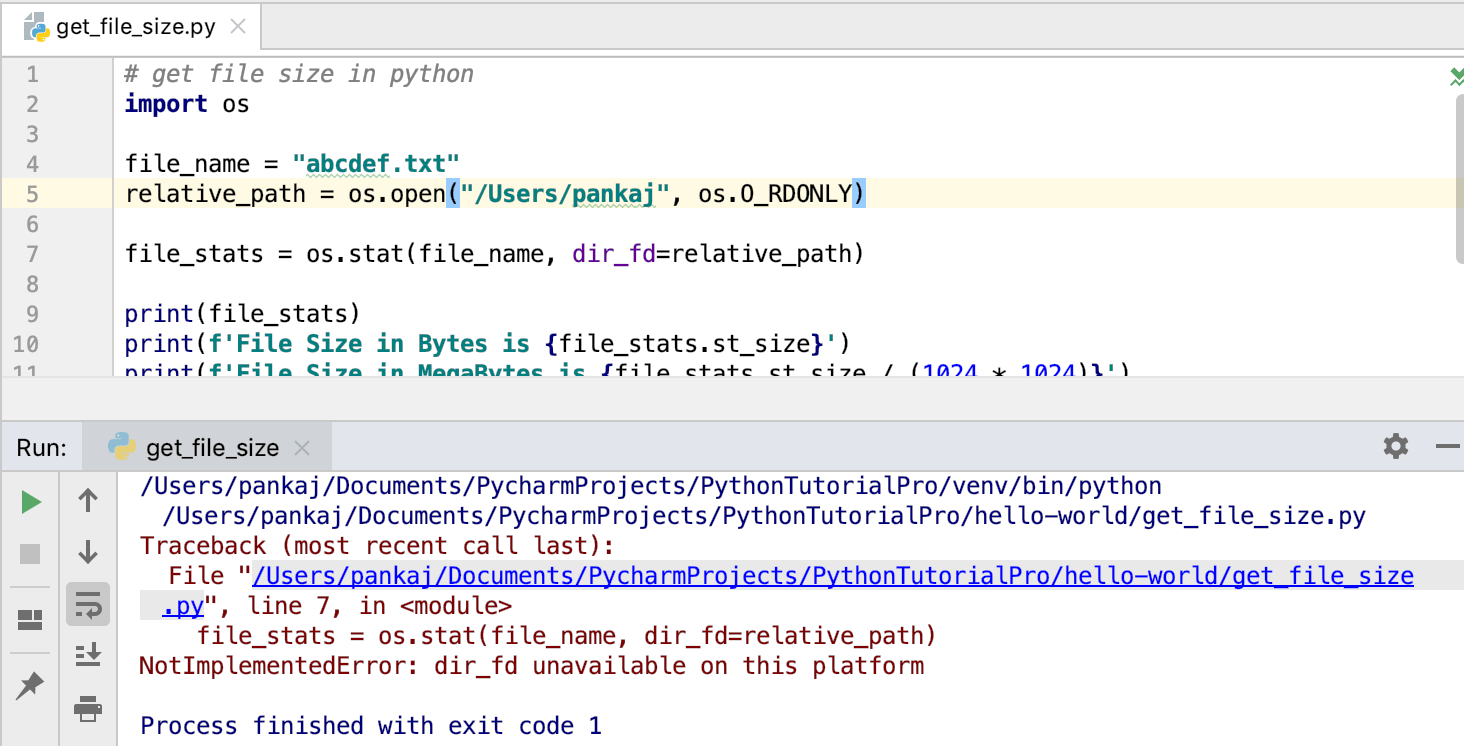This screenshot has width=1464, height=746.
Task: Rerun the get_file_size script
Action: click(x=30, y=501)
